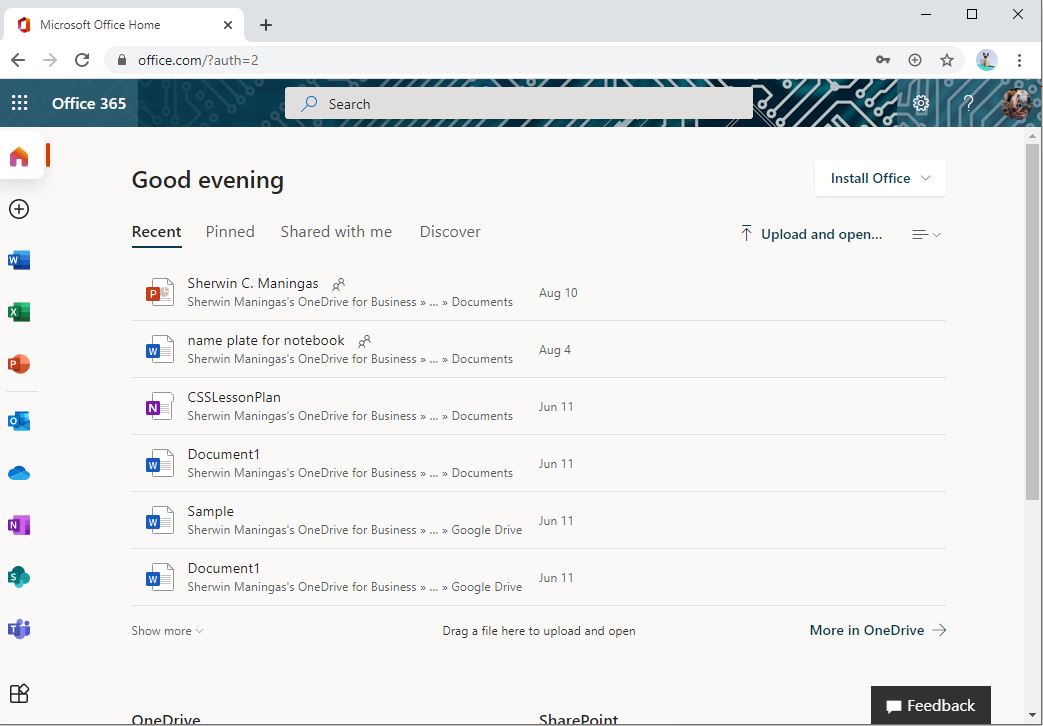1043x726 pixels.
Task: Click the Office Search box
Action: coord(519,104)
